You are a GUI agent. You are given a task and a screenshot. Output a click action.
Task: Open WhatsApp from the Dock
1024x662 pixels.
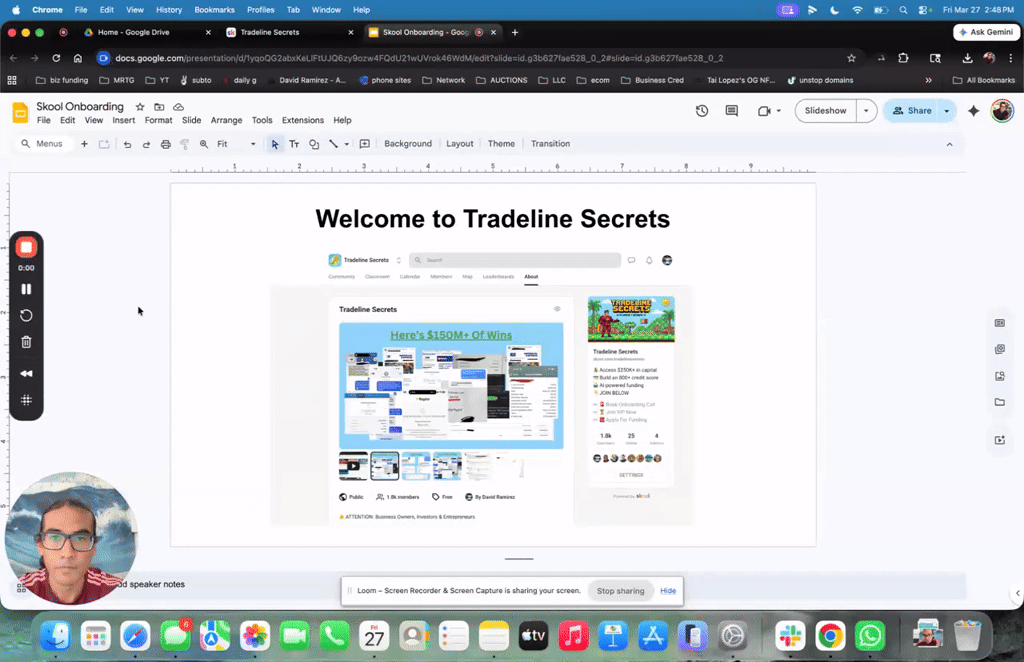click(870, 635)
